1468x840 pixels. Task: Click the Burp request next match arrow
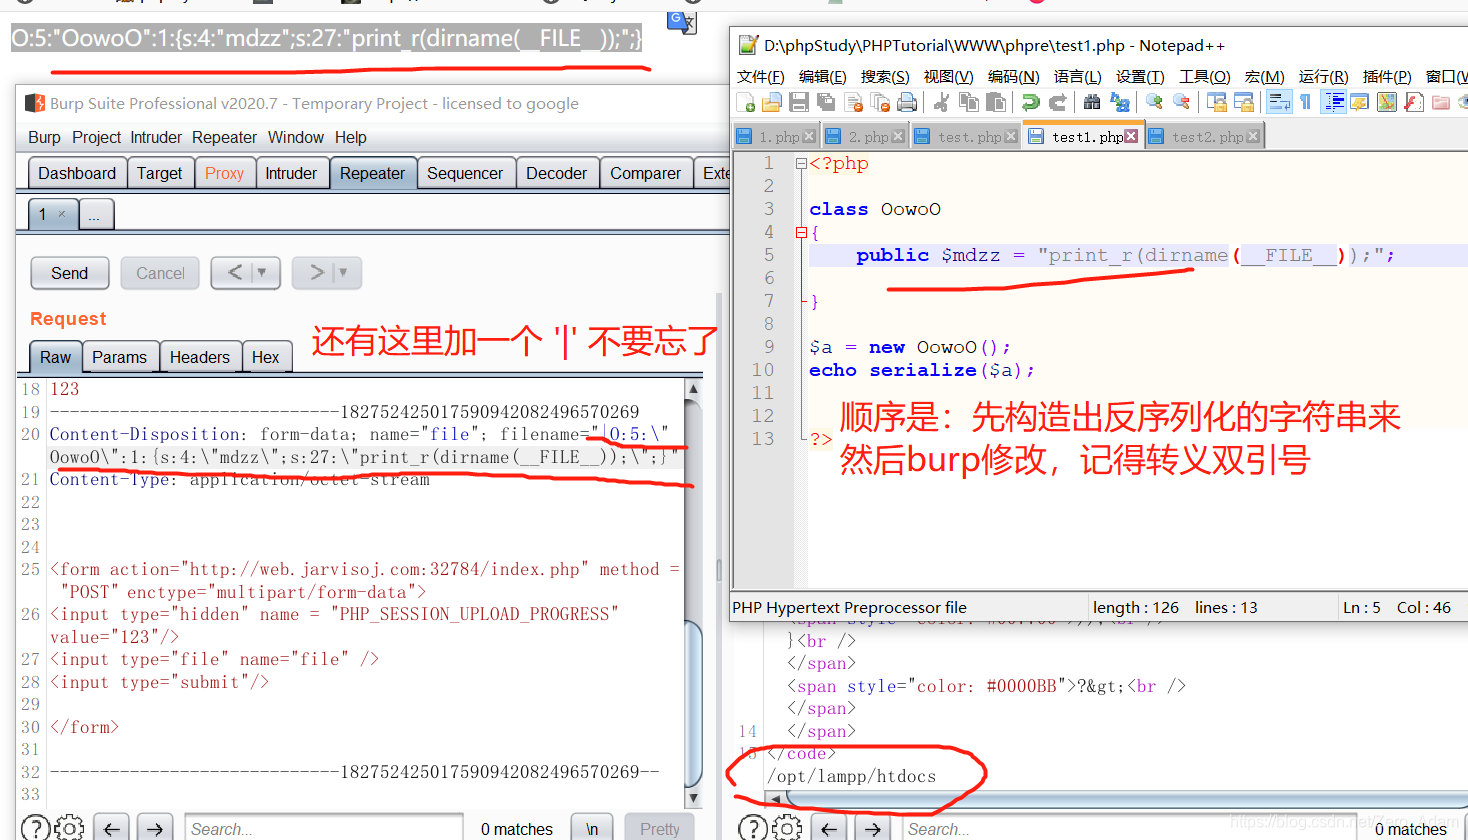coord(154,829)
